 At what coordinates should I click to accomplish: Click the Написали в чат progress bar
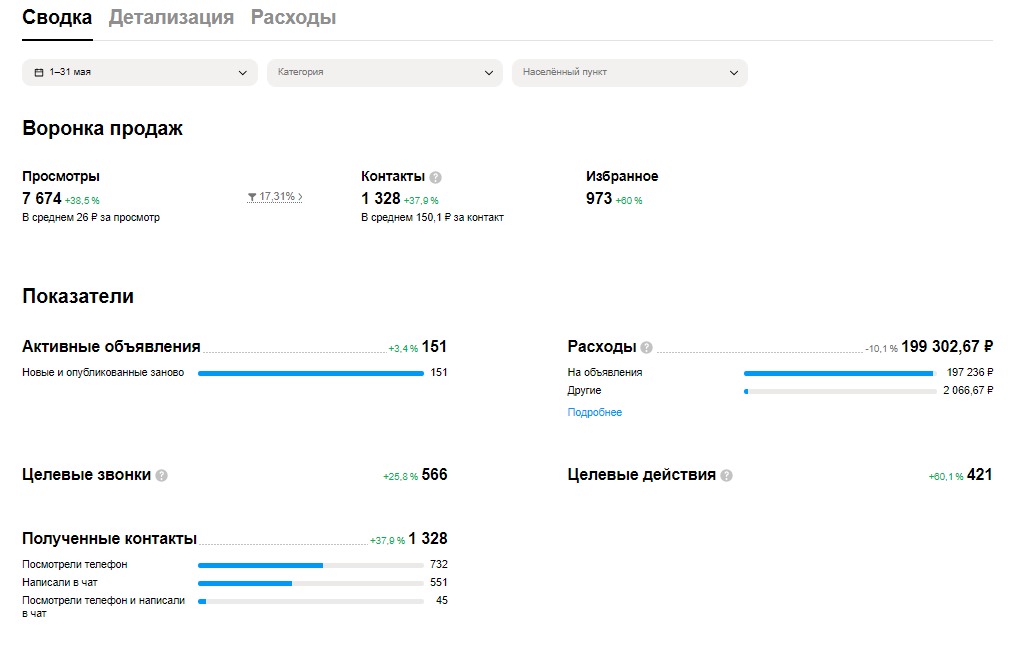[310, 583]
